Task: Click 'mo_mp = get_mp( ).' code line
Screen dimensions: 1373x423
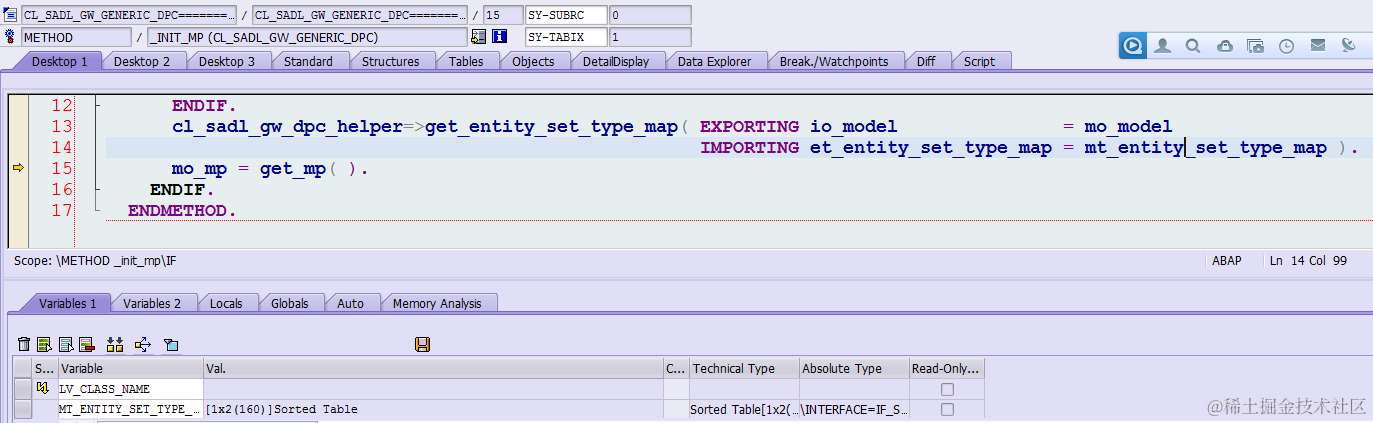Action: pyautogui.click(x=270, y=169)
